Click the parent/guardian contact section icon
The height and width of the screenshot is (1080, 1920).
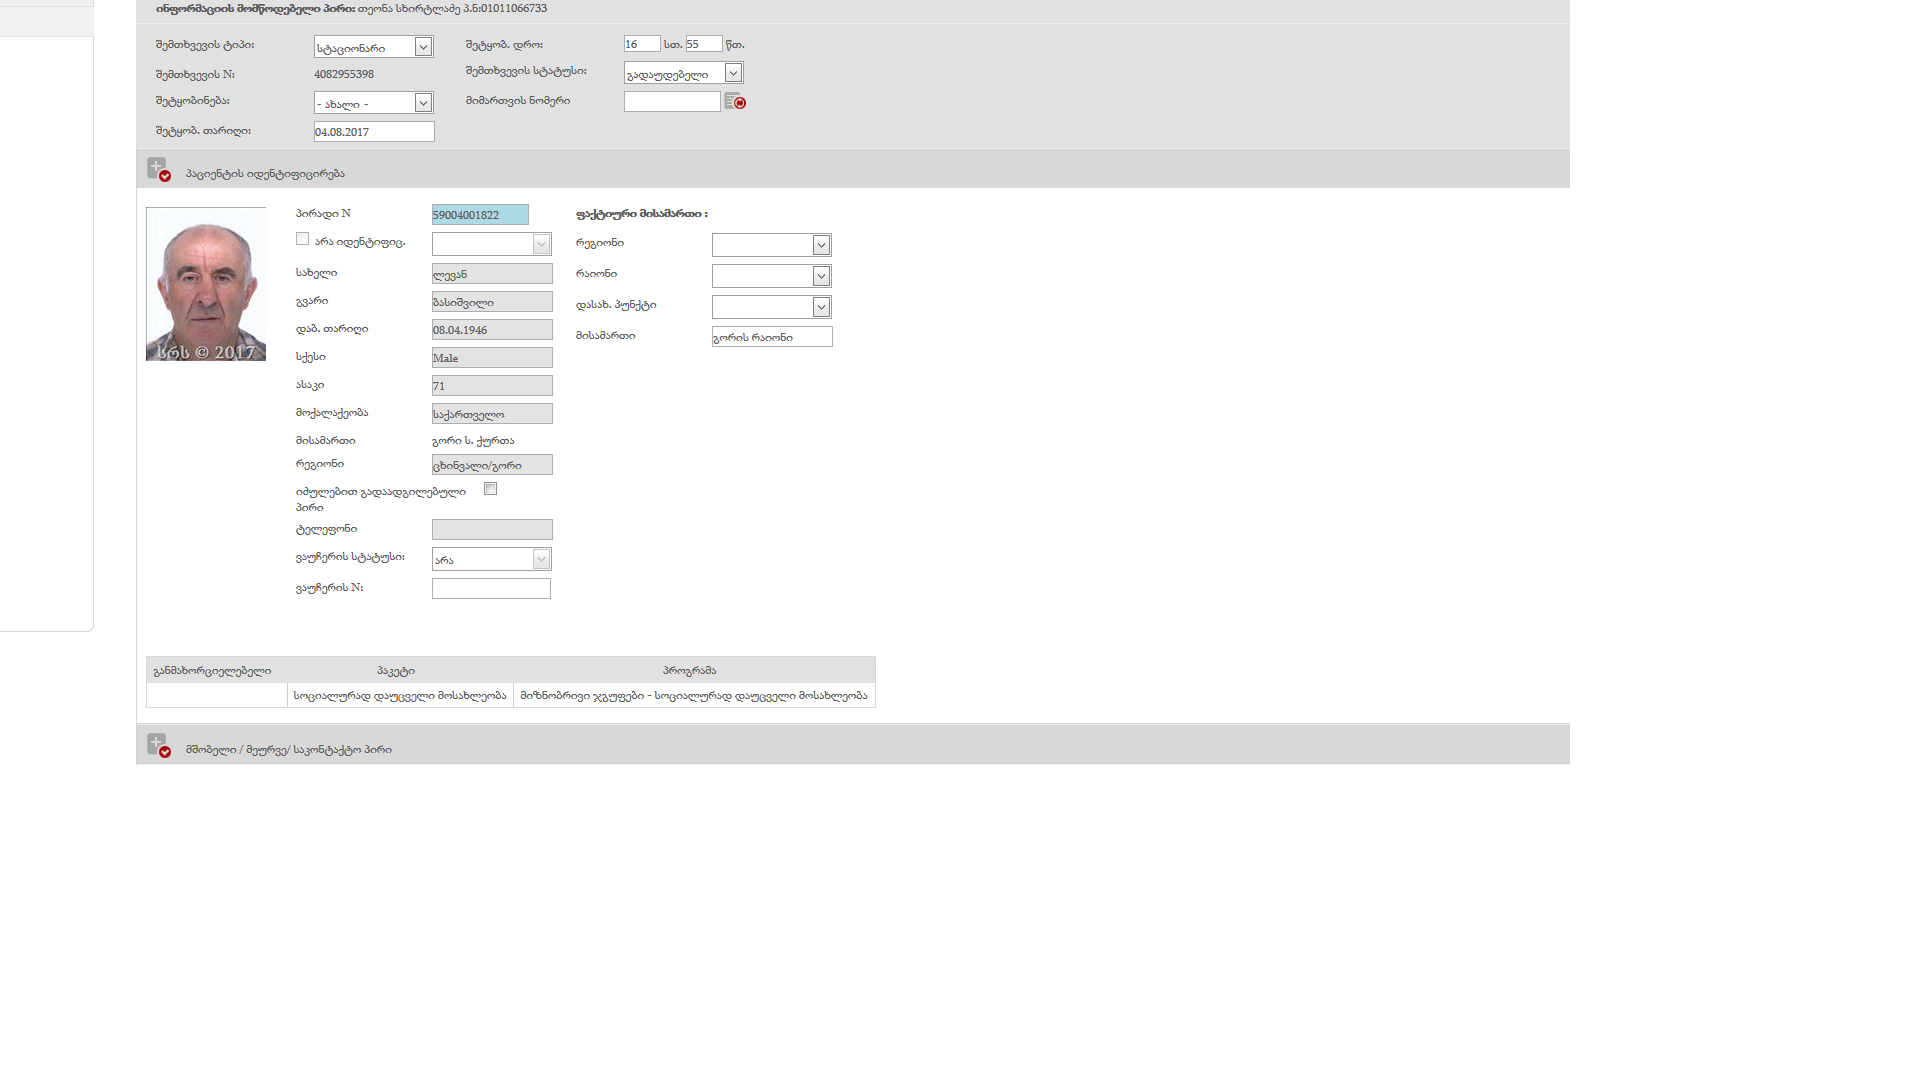(x=158, y=745)
